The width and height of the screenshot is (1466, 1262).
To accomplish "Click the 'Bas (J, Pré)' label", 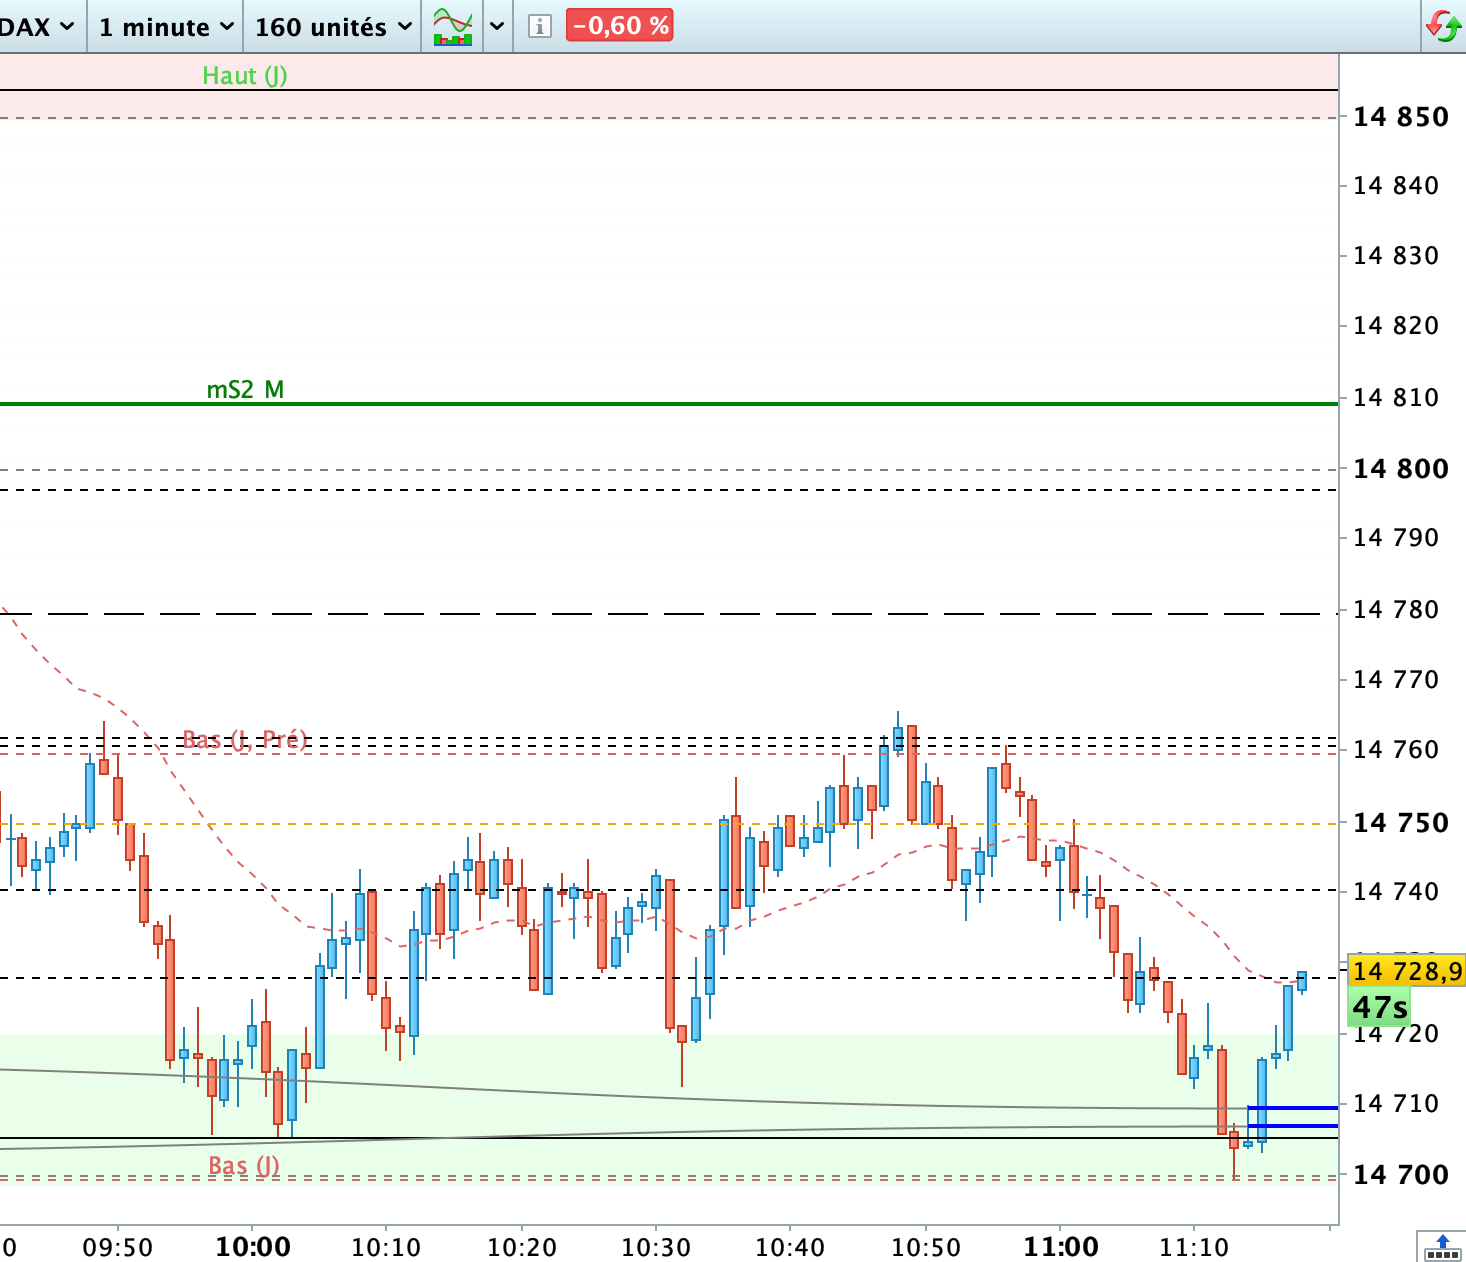I will (245, 740).
